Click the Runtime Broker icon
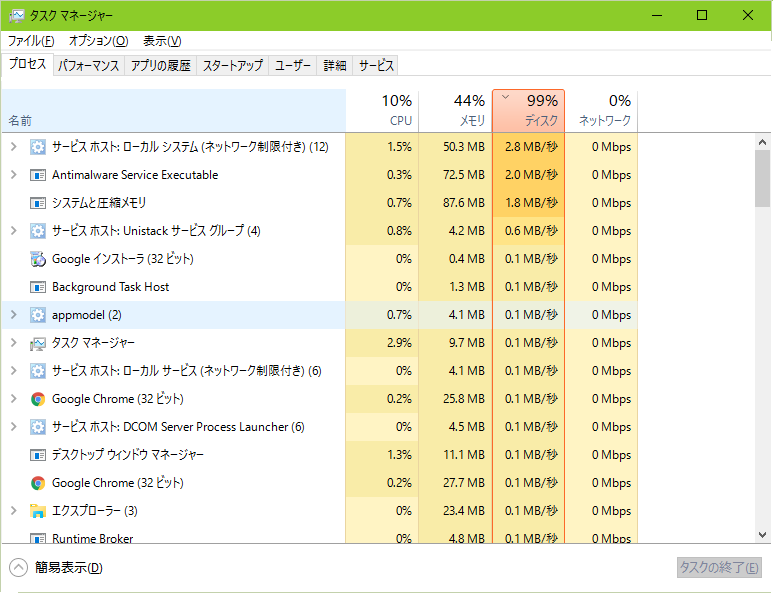This screenshot has height=593, width=773. (x=38, y=539)
